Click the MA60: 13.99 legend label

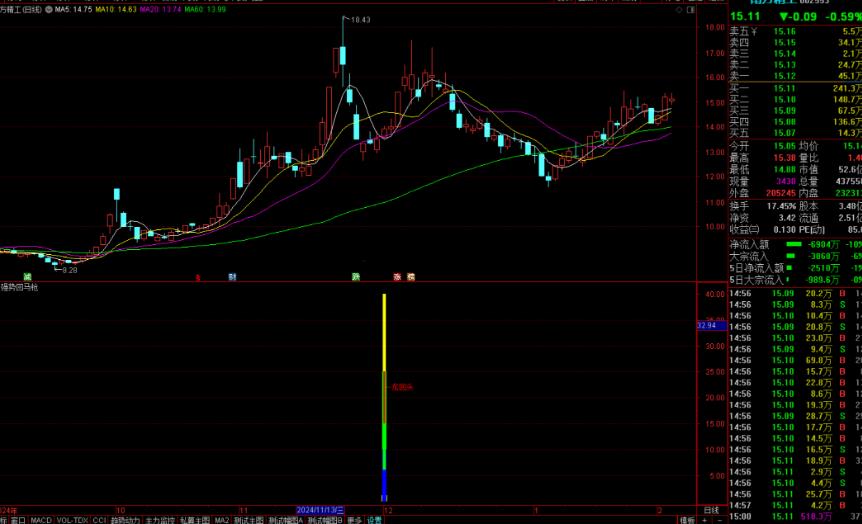205,10
